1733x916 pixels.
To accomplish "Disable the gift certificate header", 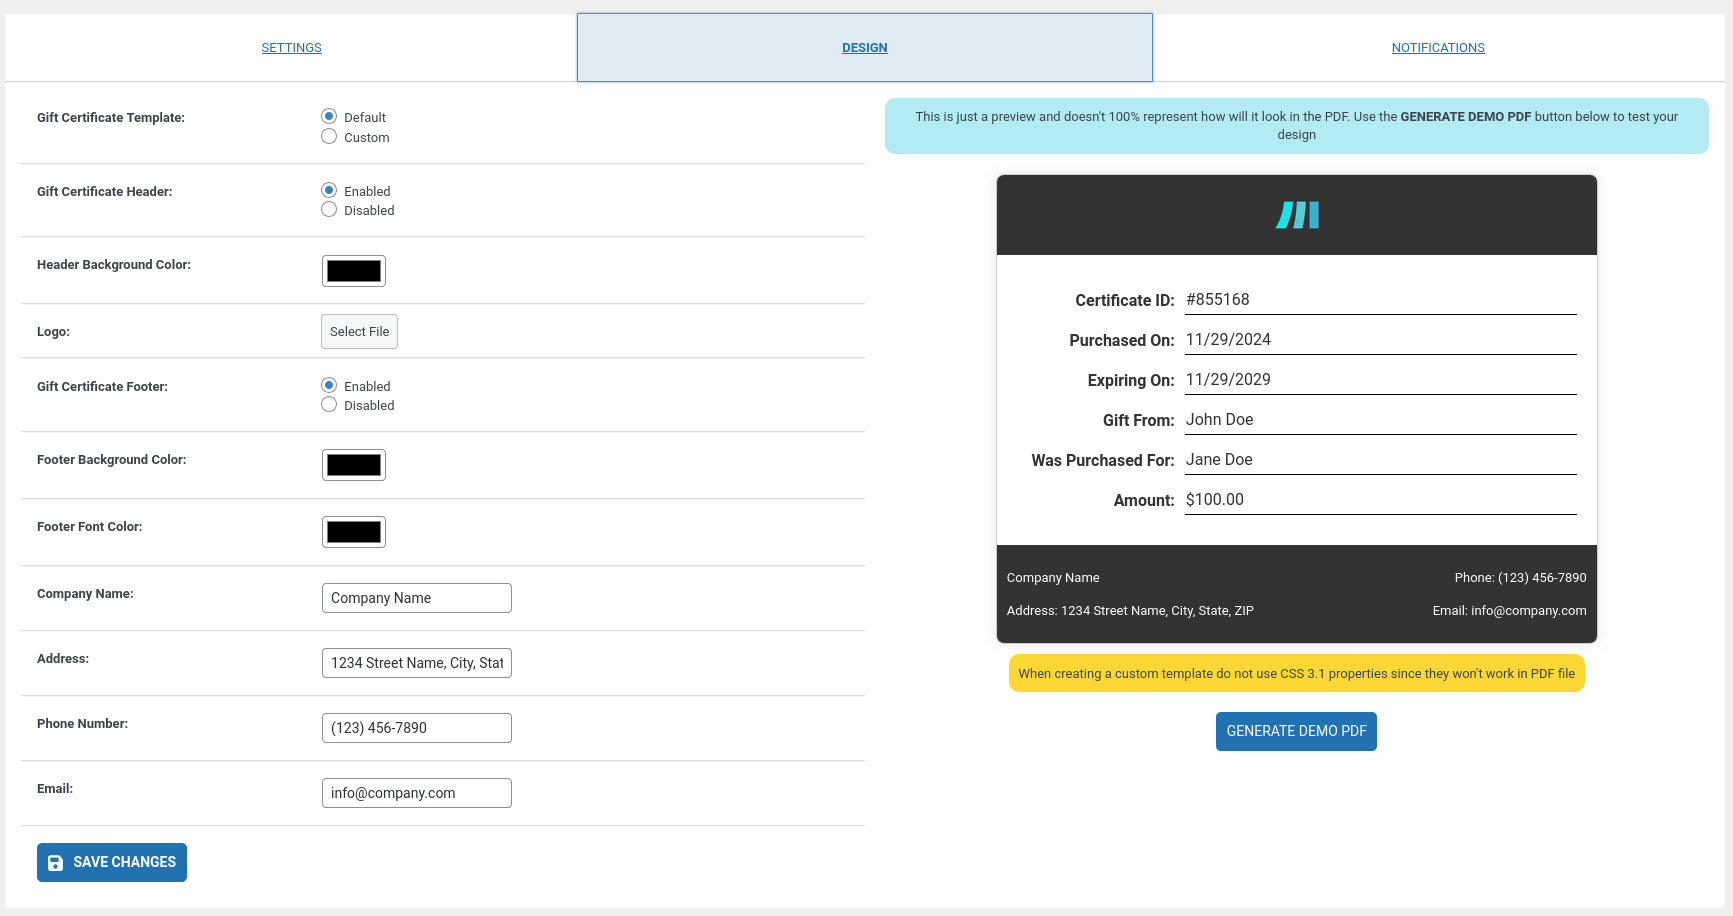I will tap(329, 210).
